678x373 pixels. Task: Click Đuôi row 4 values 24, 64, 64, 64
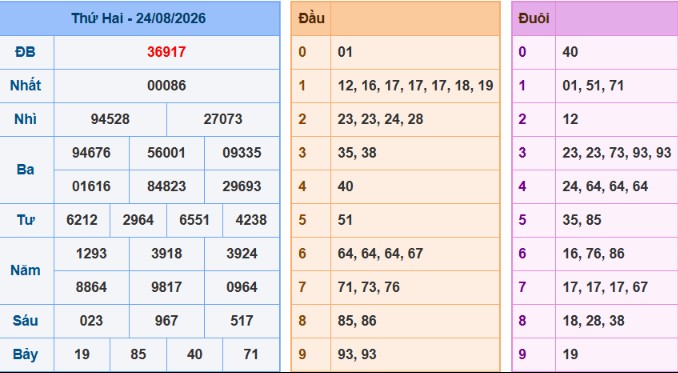605,186
